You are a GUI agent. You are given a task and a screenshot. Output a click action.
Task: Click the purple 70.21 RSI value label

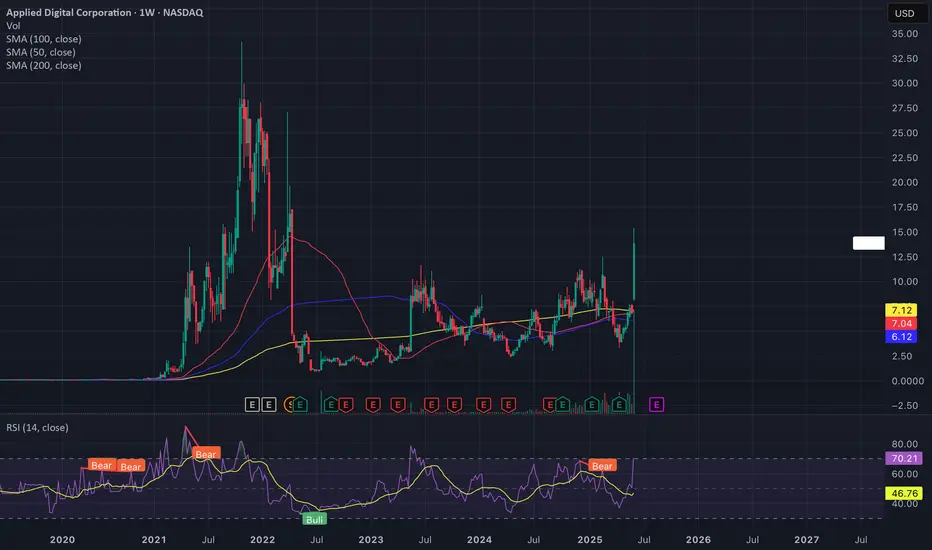(904, 458)
